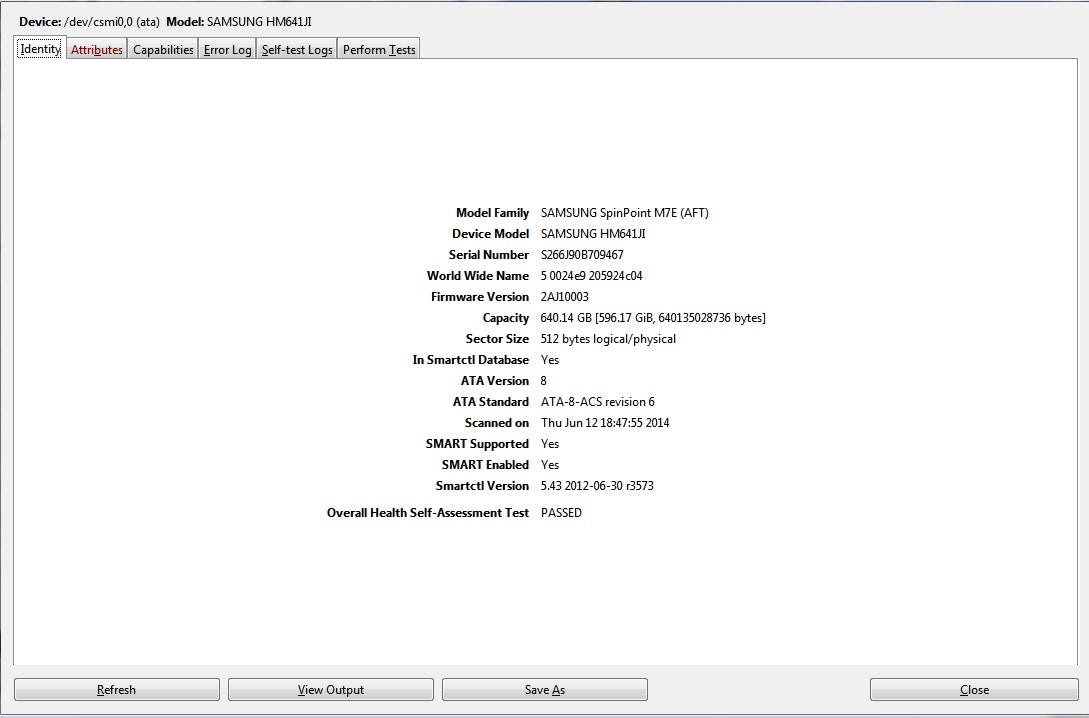Click the Serial Number label
This screenshot has height=718, width=1089.
(x=489, y=255)
